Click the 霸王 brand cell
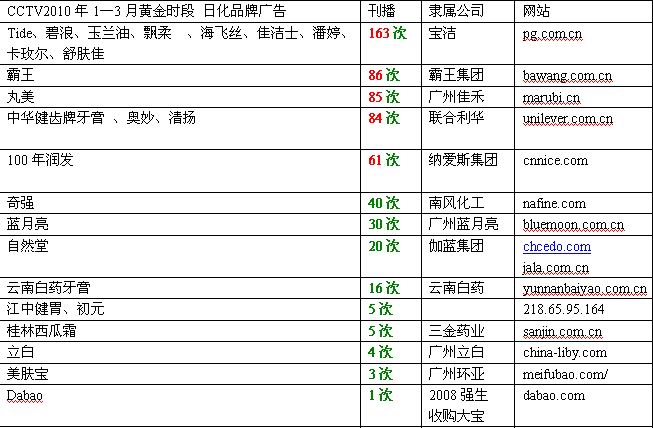This screenshot has width=653, height=428. 20,75
